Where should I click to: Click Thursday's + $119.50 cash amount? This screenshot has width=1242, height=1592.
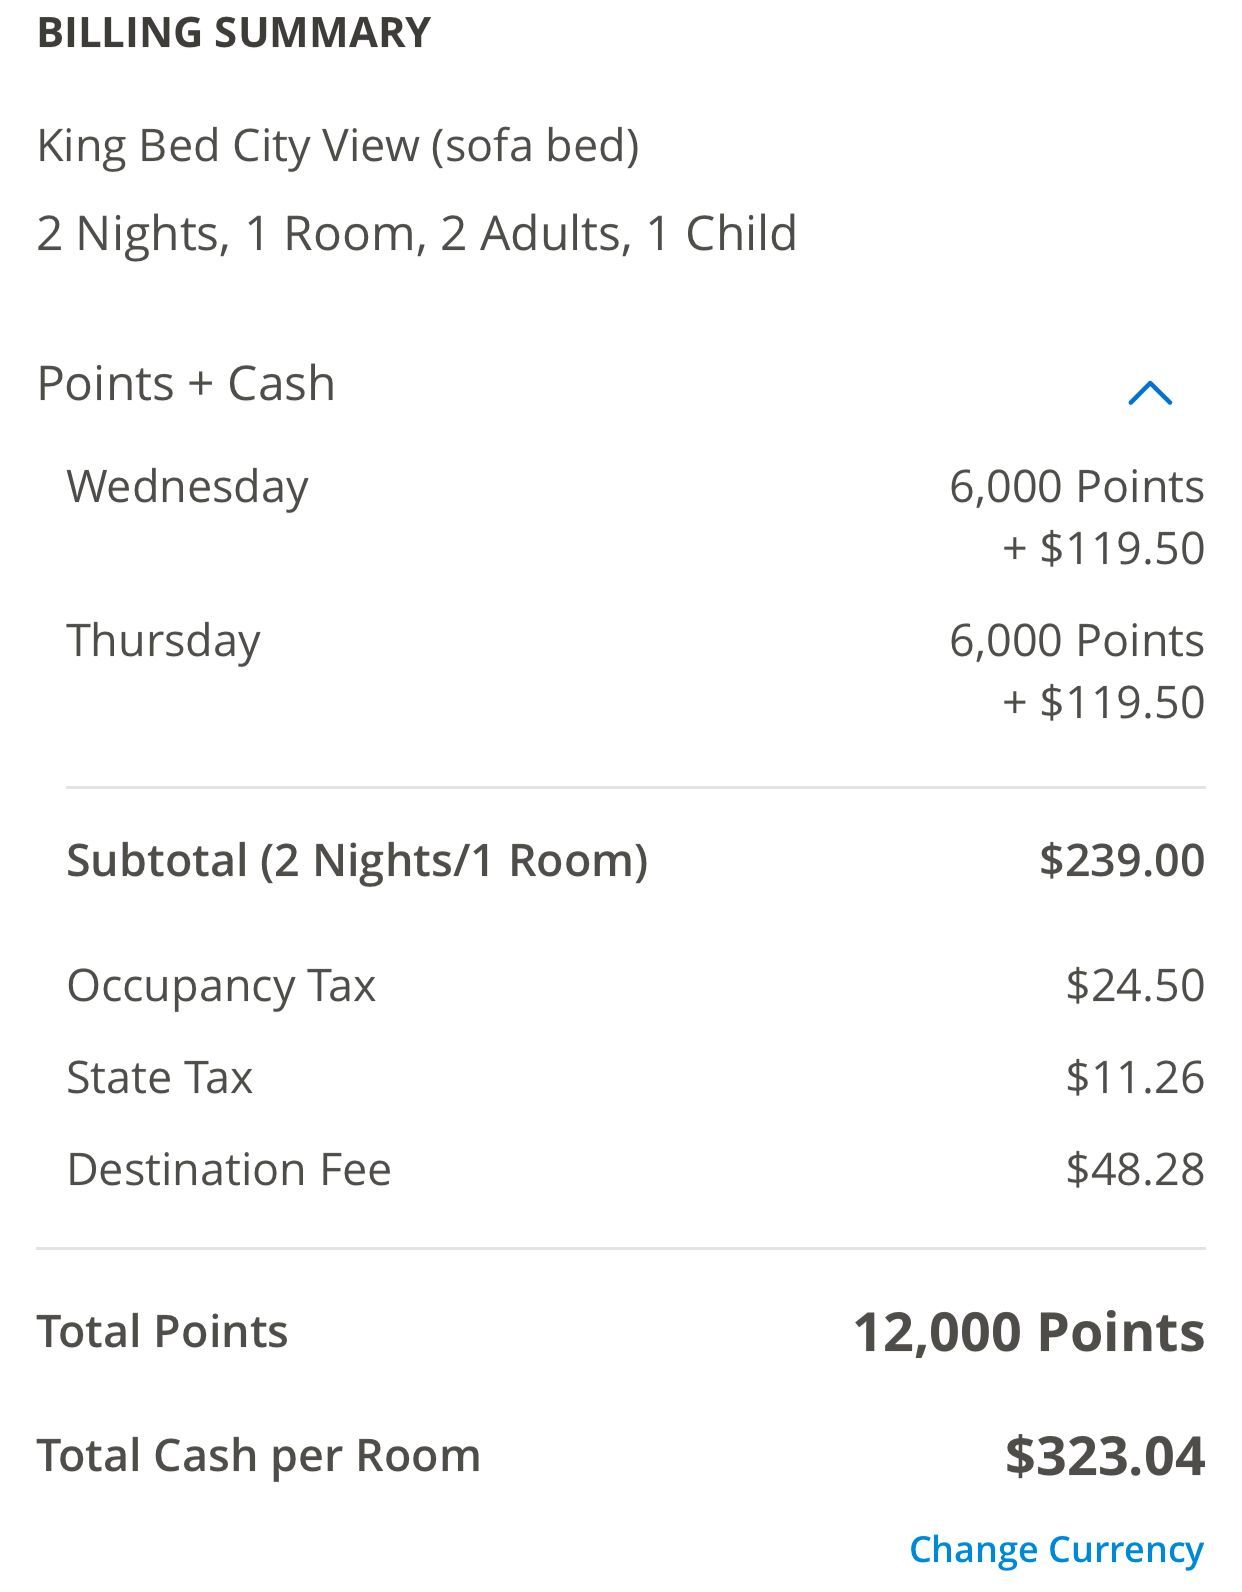[1103, 702]
